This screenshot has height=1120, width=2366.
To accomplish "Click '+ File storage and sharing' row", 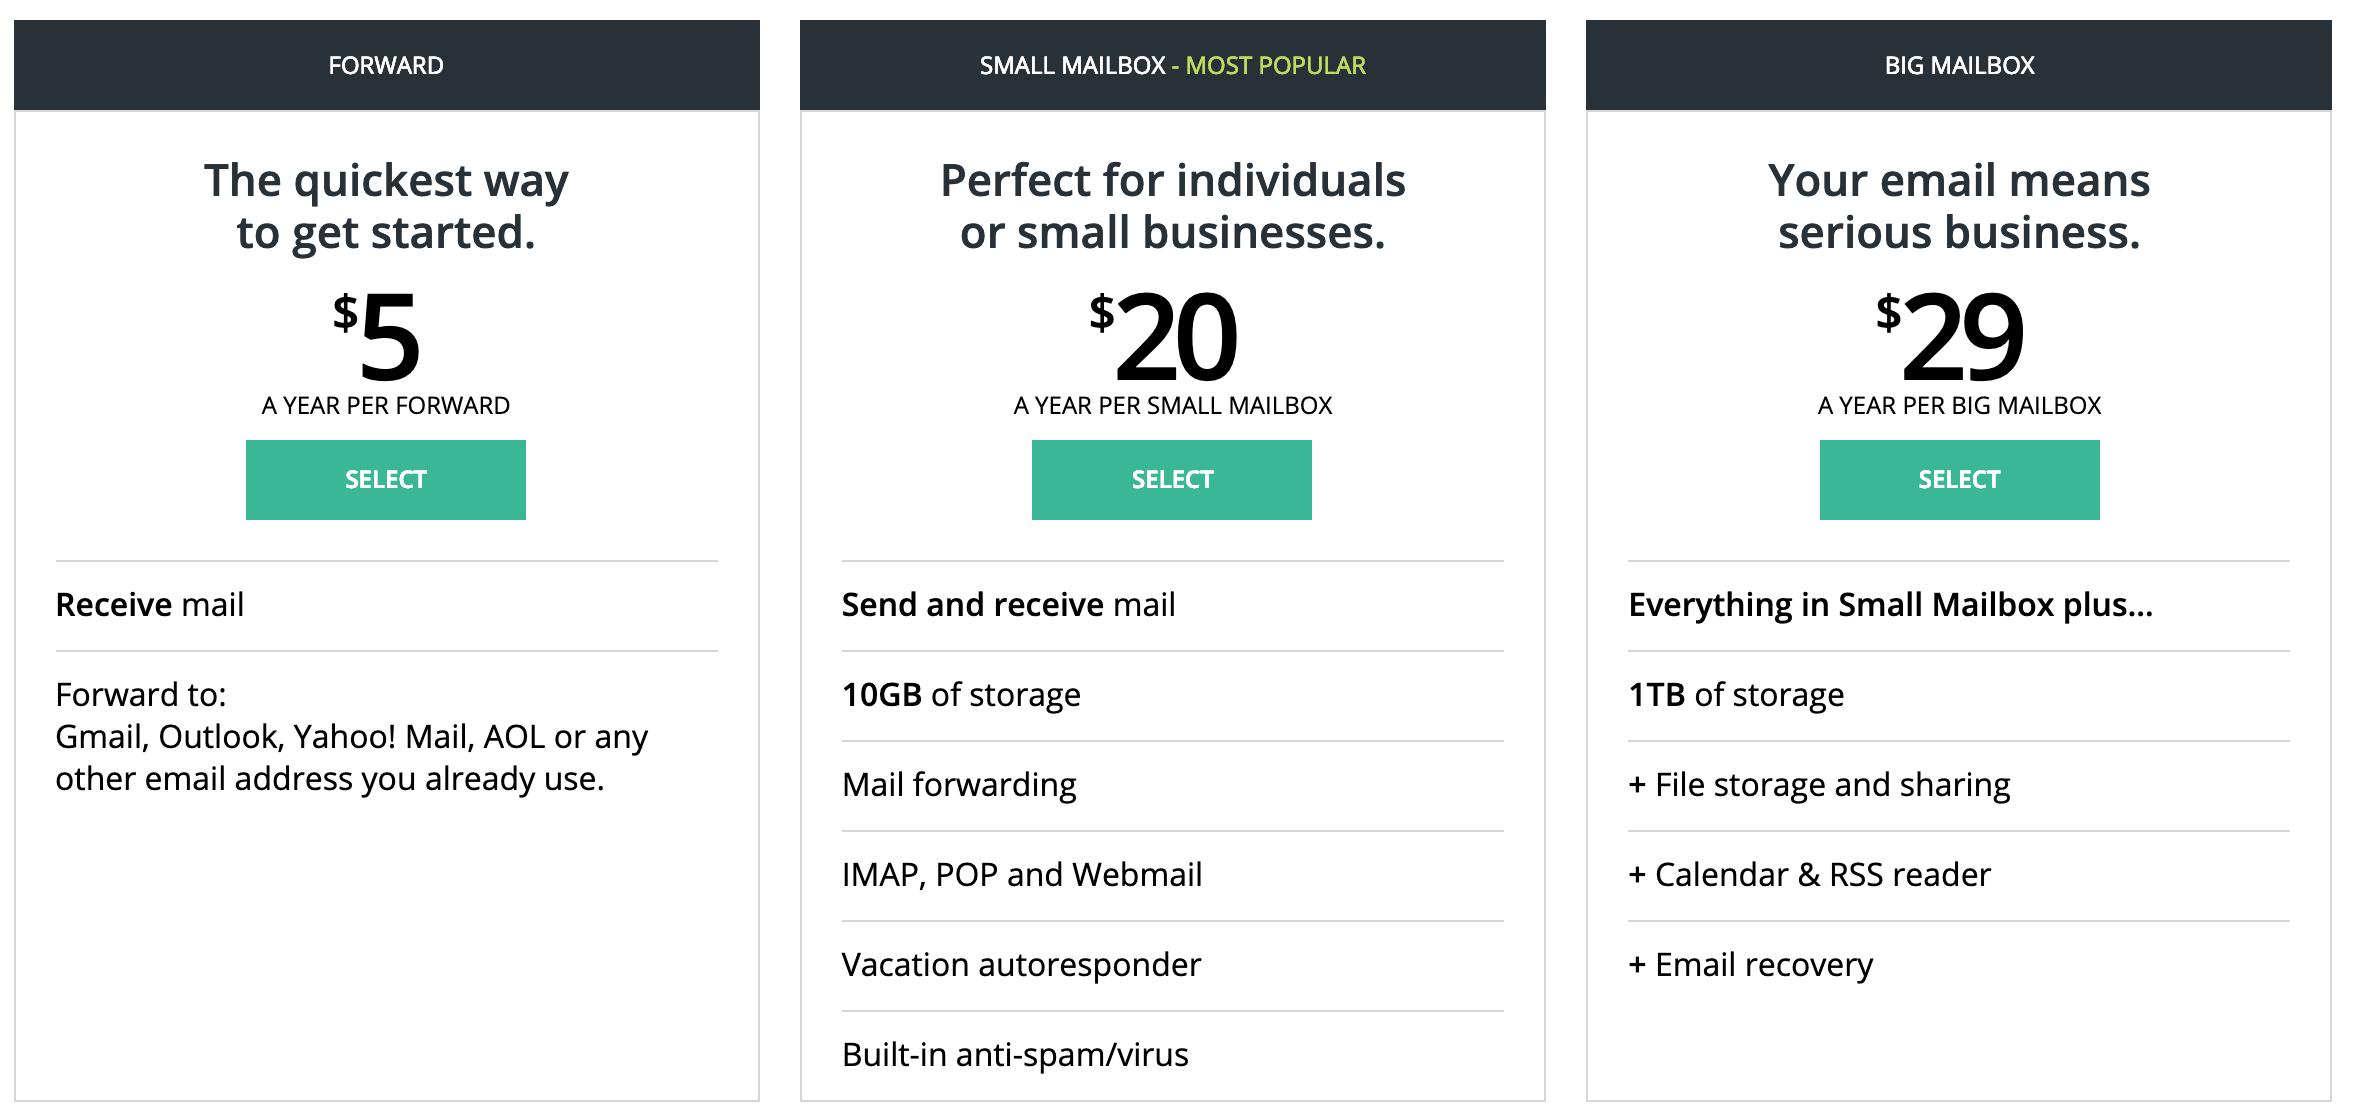I will tap(1959, 785).
